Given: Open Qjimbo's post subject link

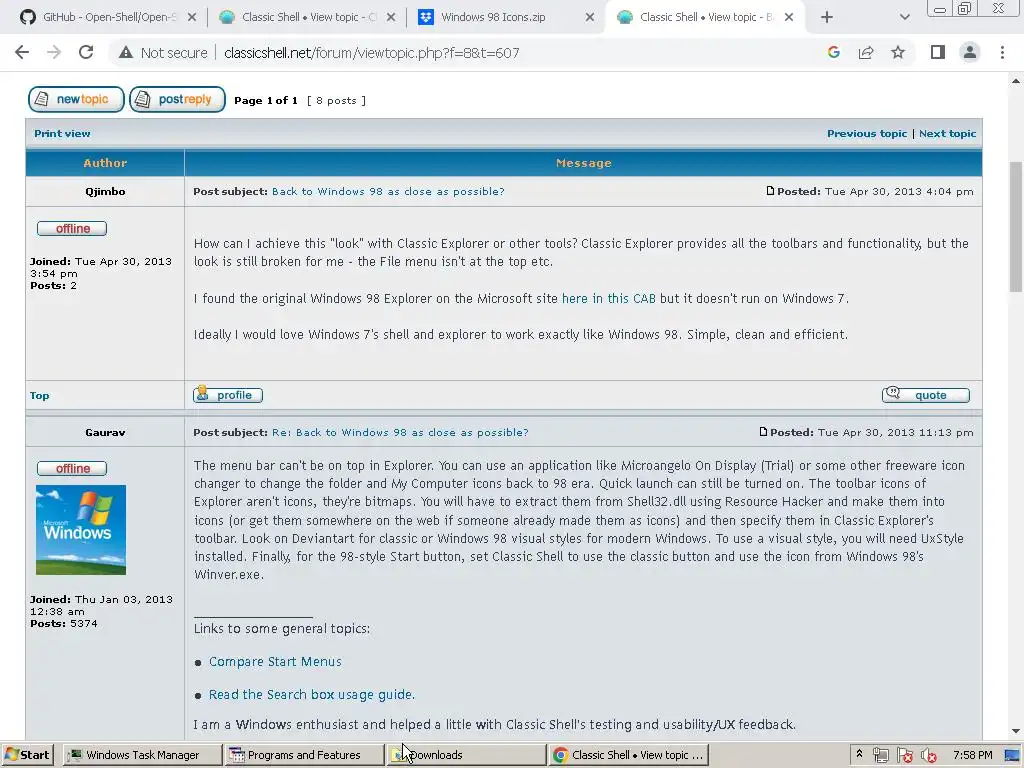Looking at the screenshot, I should tap(388, 191).
